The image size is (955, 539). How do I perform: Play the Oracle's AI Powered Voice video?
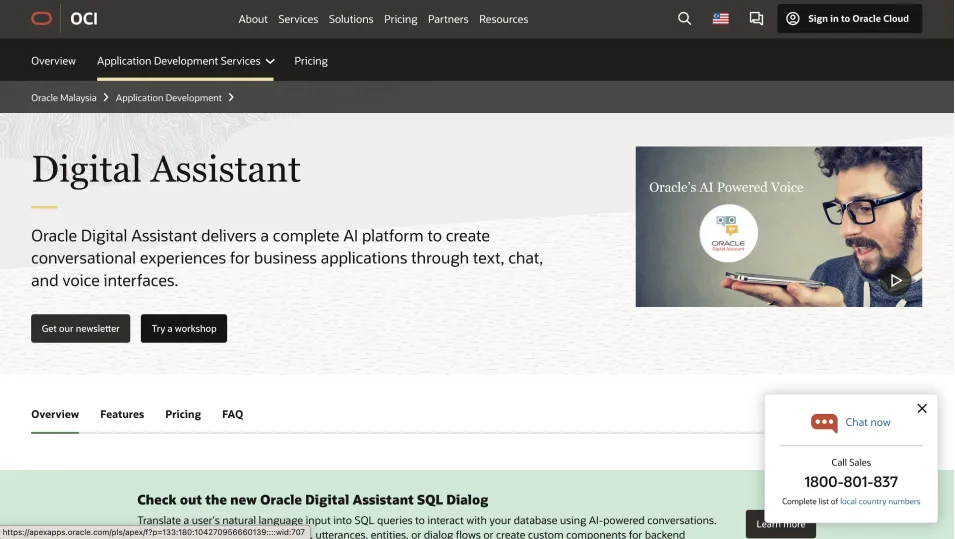(x=895, y=280)
